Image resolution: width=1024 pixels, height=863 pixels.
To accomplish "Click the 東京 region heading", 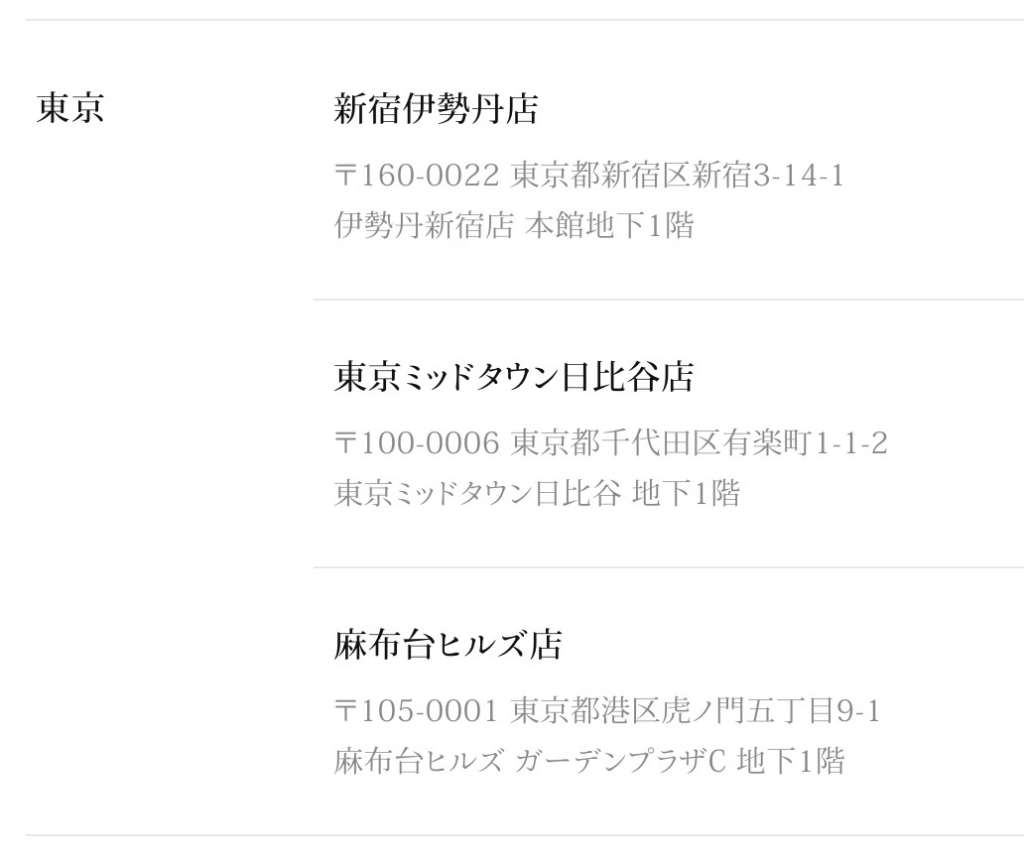I will [70, 109].
